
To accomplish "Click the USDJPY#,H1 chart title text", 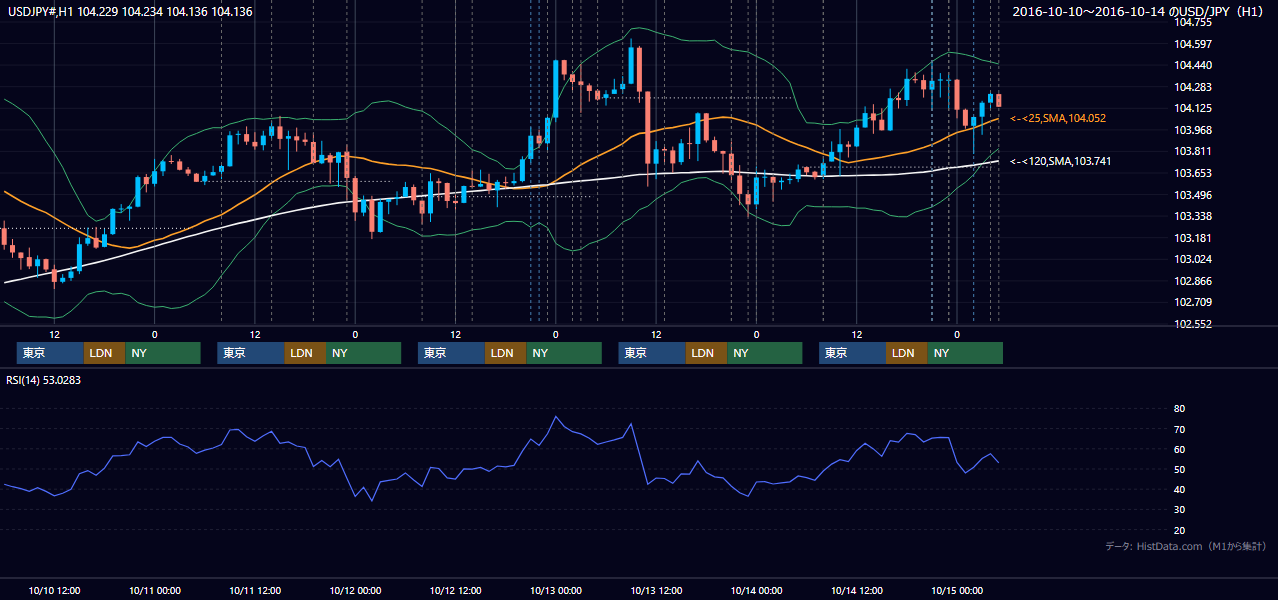I will pyautogui.click(x=131, y=12).
